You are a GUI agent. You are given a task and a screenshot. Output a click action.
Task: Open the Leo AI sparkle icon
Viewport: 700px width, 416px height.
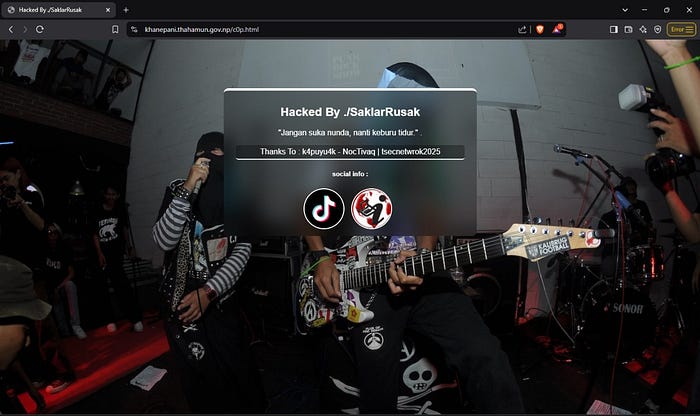click(643, 29)
